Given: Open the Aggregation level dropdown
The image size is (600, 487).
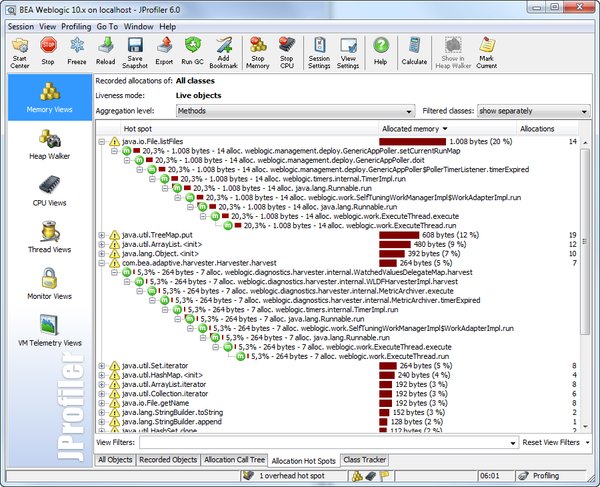Looking at the screenshot, I should 295,111.
